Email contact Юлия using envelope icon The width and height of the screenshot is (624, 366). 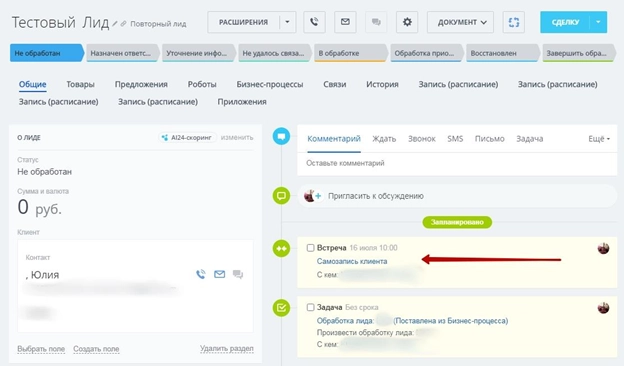pos(220,274)
